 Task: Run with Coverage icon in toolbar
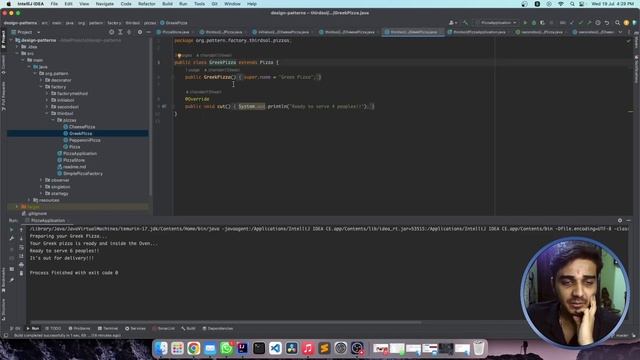point(542,23)
